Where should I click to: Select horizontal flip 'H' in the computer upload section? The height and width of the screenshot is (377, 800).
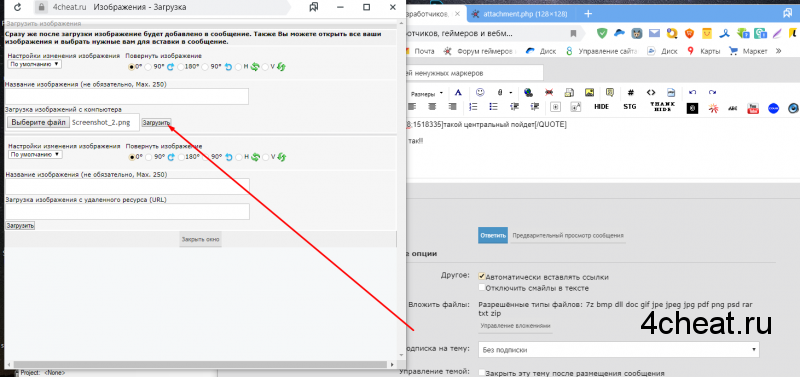click(x=238, y=66)
